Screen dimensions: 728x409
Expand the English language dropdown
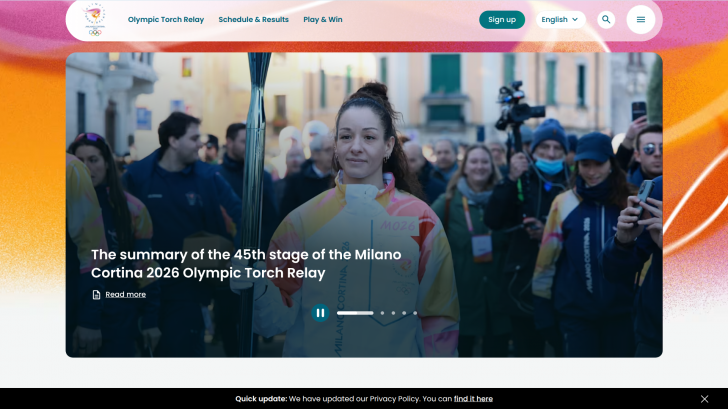[560, 20]
